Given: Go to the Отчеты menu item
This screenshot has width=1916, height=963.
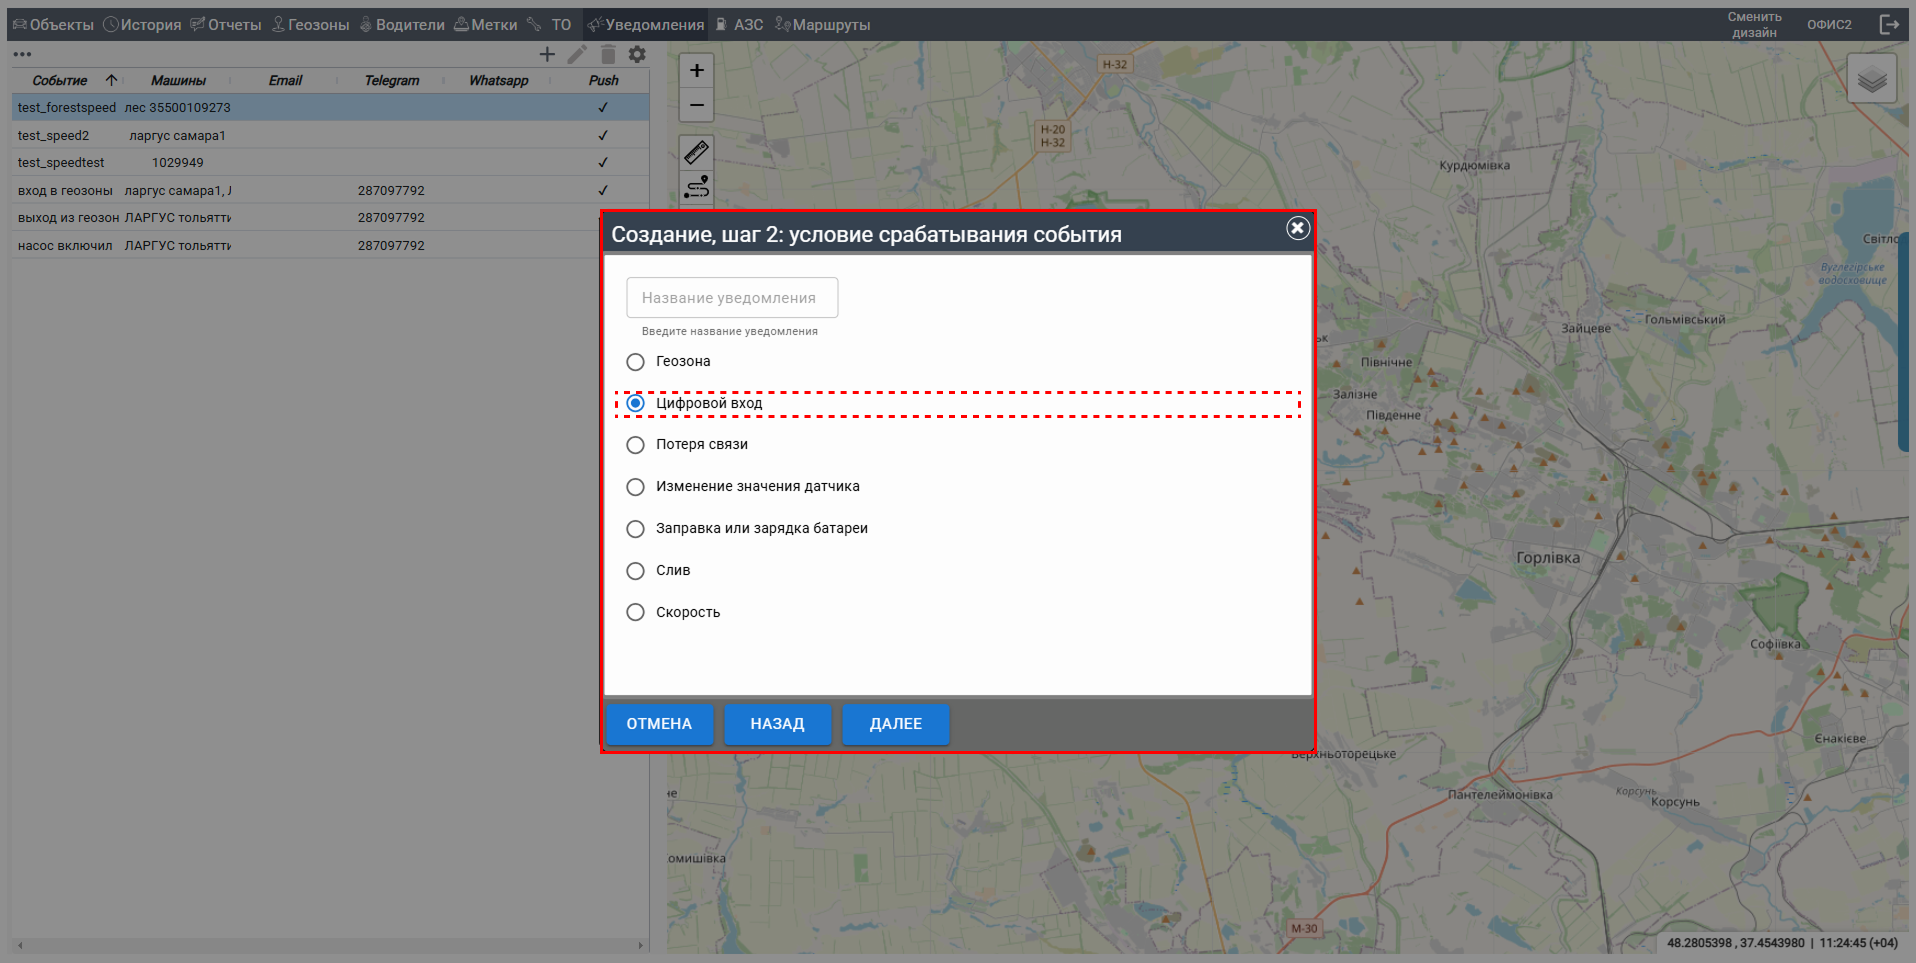Looking at the screenshot, I should click(x=226, y=24).
